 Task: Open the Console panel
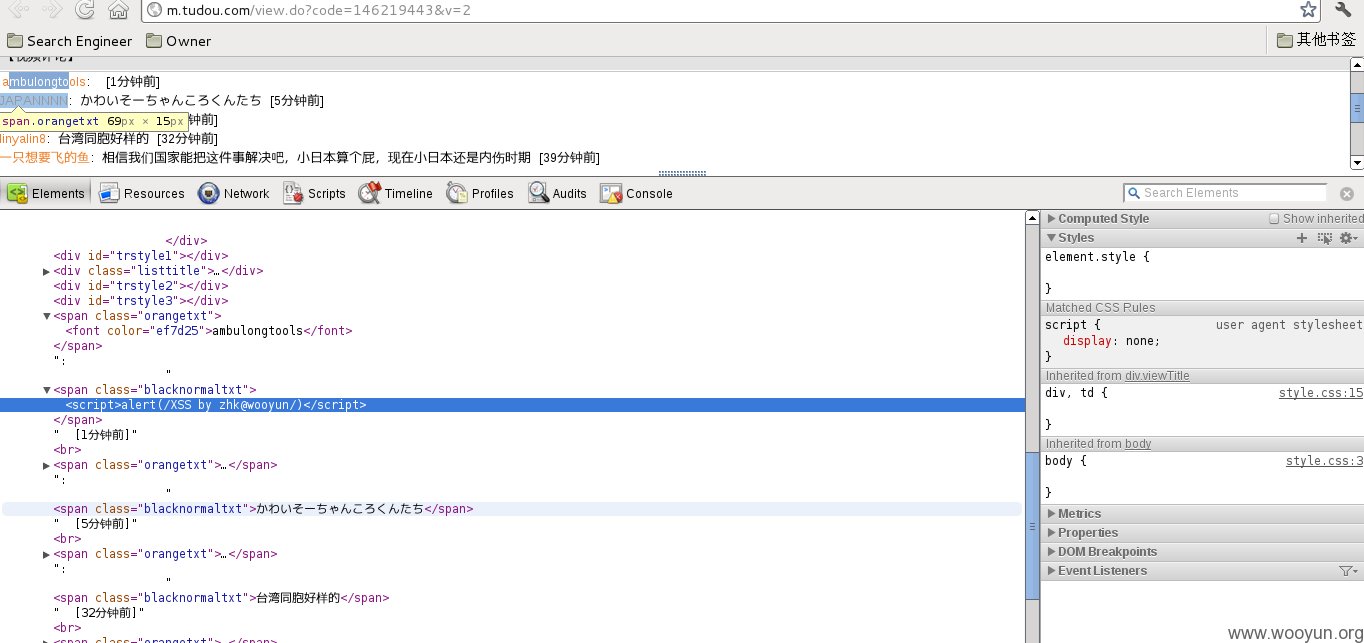pos(636,193)
